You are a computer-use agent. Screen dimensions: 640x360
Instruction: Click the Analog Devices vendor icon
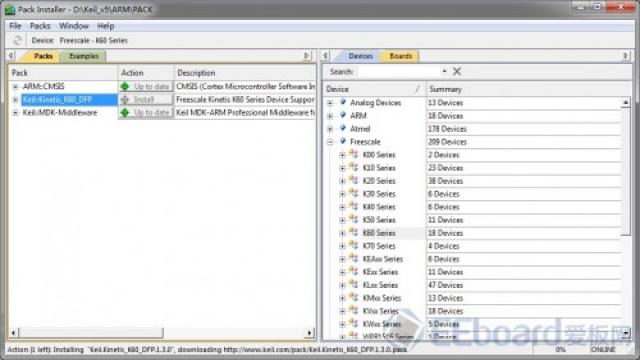tap(343, 102)
